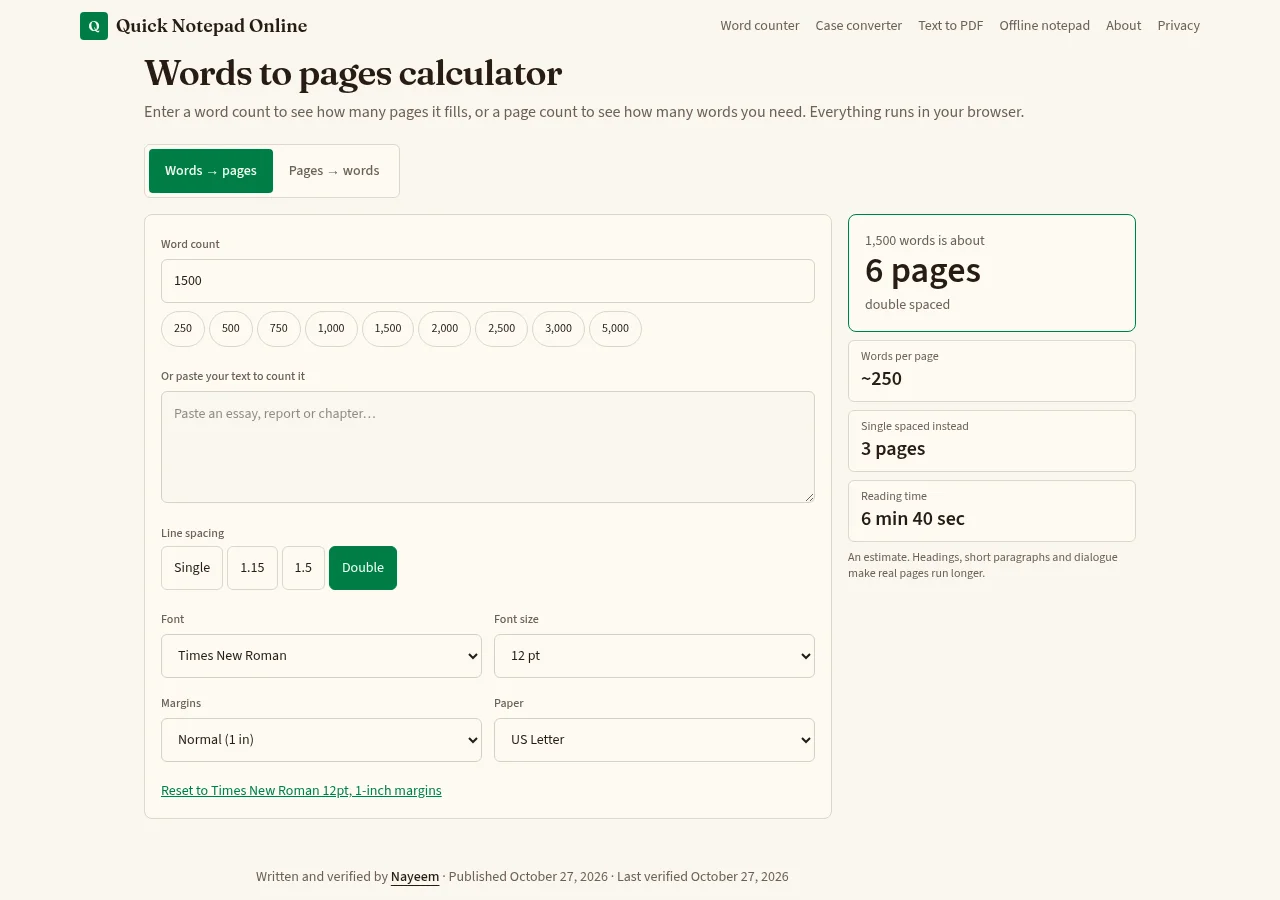Image resolution: width=1280 pixels, height=900 pixels.
Task: Open the Font size dropdown
Action: pyautogui.click(x=654, y=656)
